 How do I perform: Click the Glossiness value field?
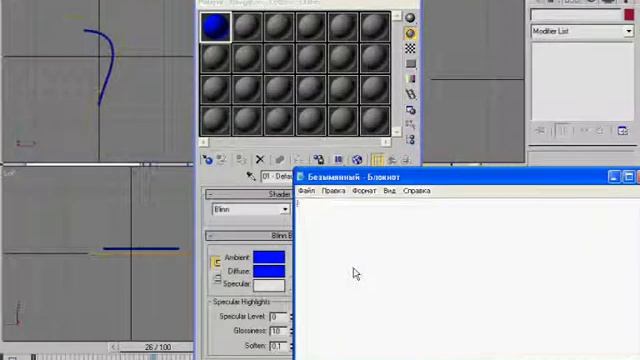click(x=279, y=331)
